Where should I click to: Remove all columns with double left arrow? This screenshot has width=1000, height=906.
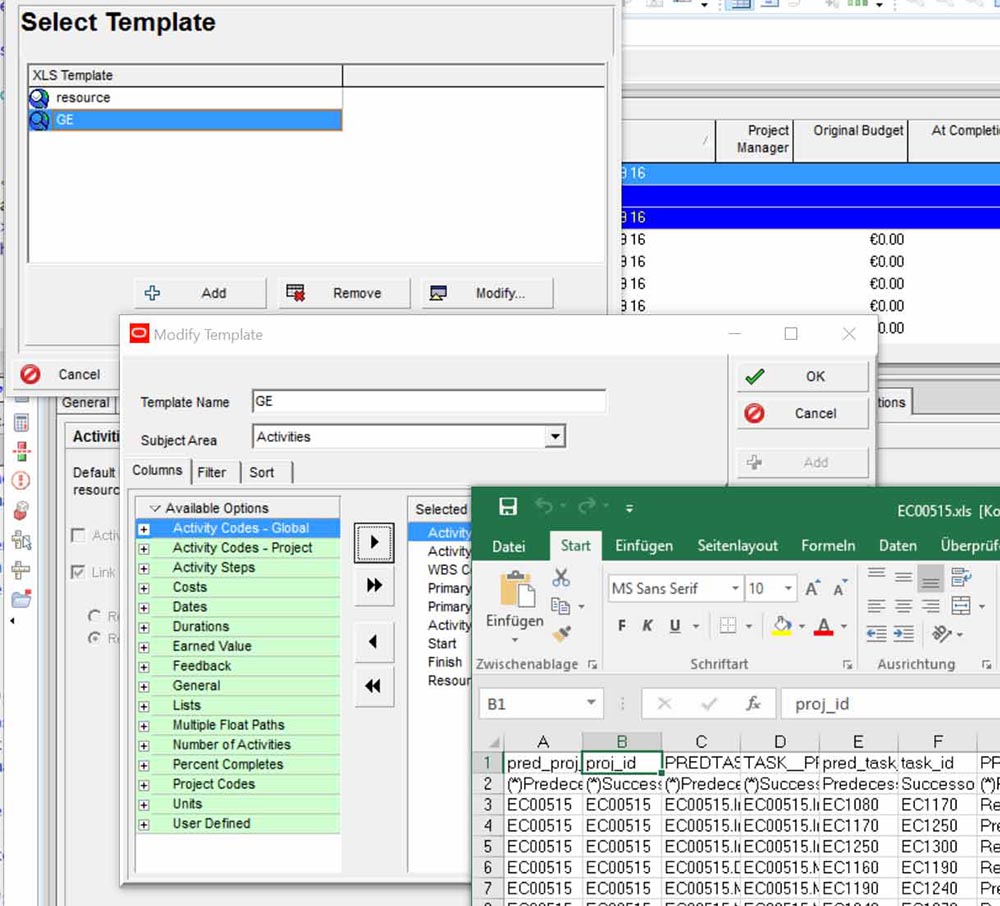(x=374, y=685)
